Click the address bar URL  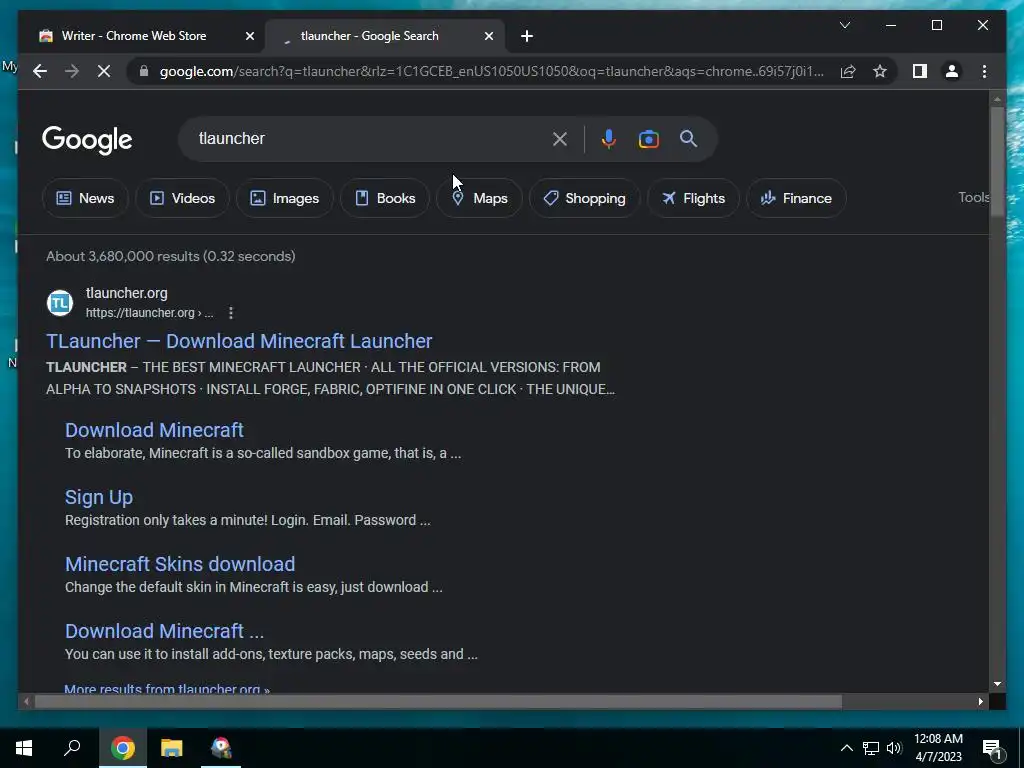coord(491,71)
